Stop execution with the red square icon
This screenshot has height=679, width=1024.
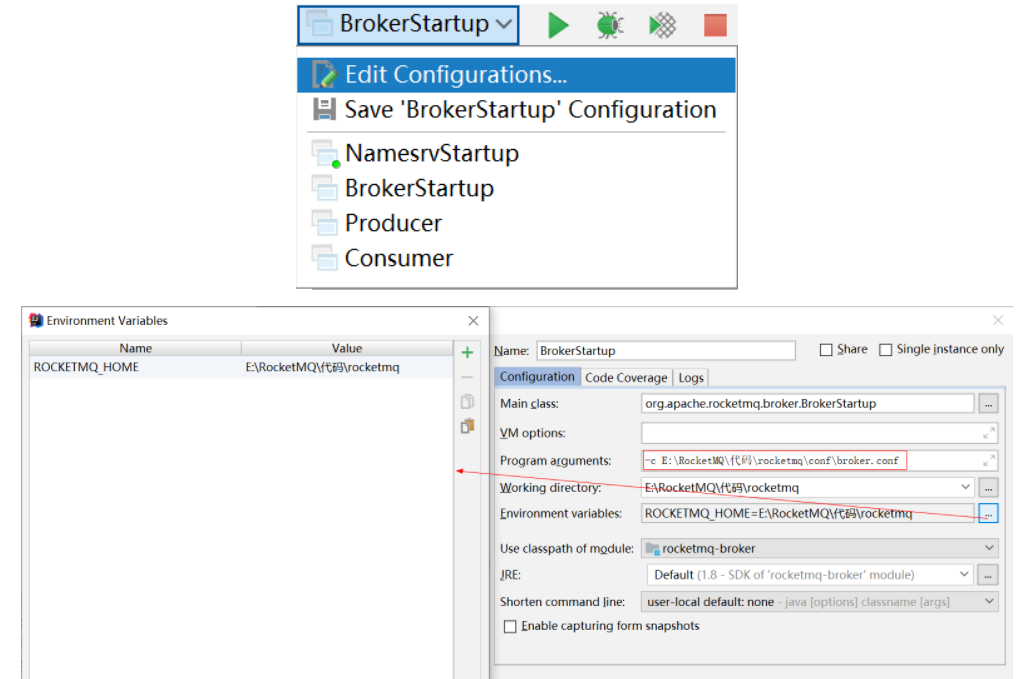(x=715, y=25)
